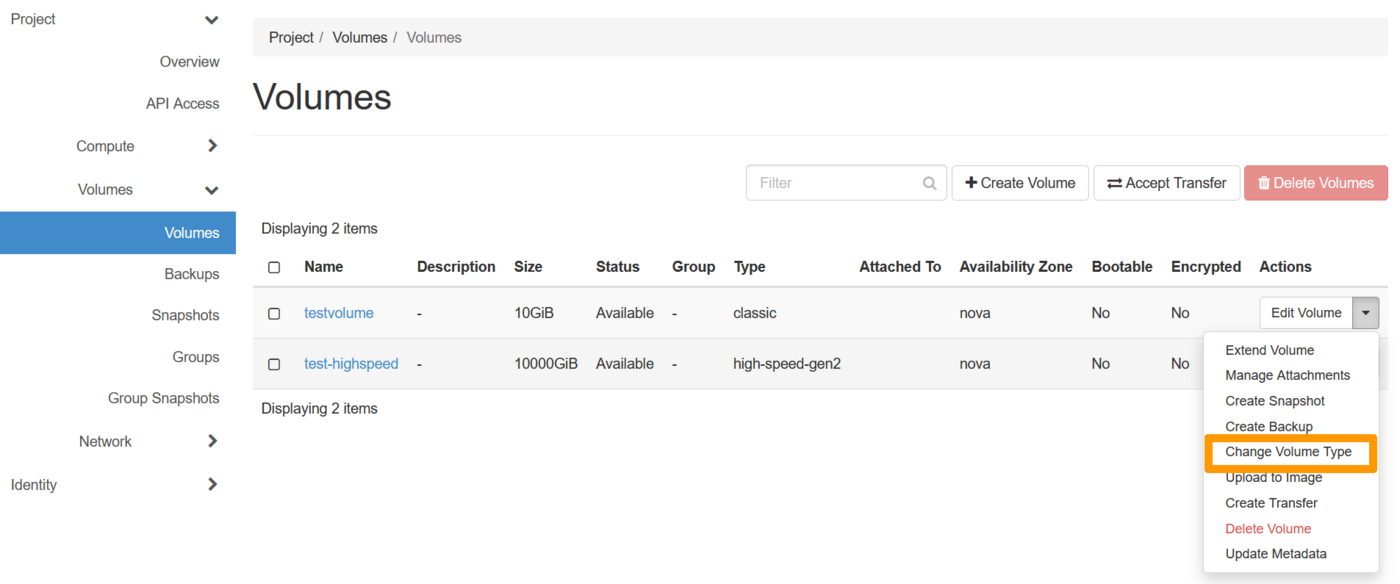Viewport: 1400px width, 584px height.
Task: Choose Create Snapshot from the actions menu
Action: point(1275,400)
